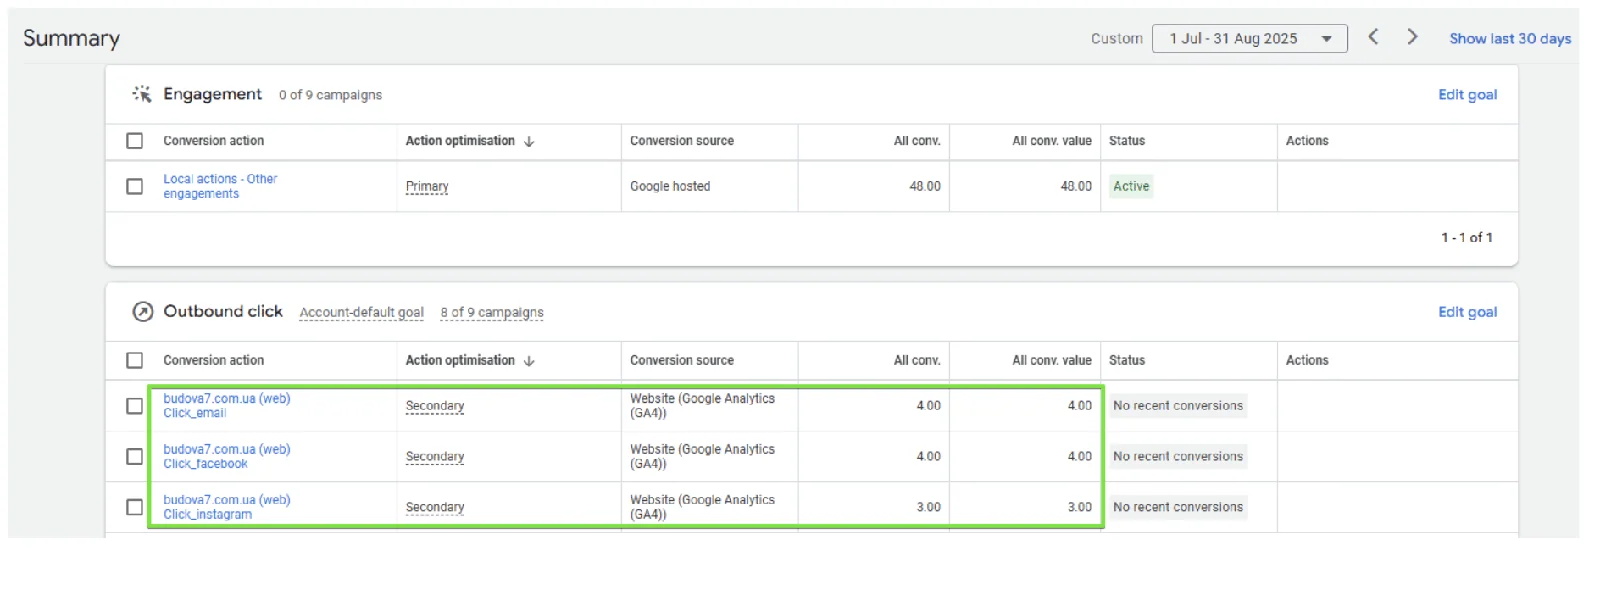Open the 1 Jul - 31 Aug 2025 date dropdown

(1249, 38)
